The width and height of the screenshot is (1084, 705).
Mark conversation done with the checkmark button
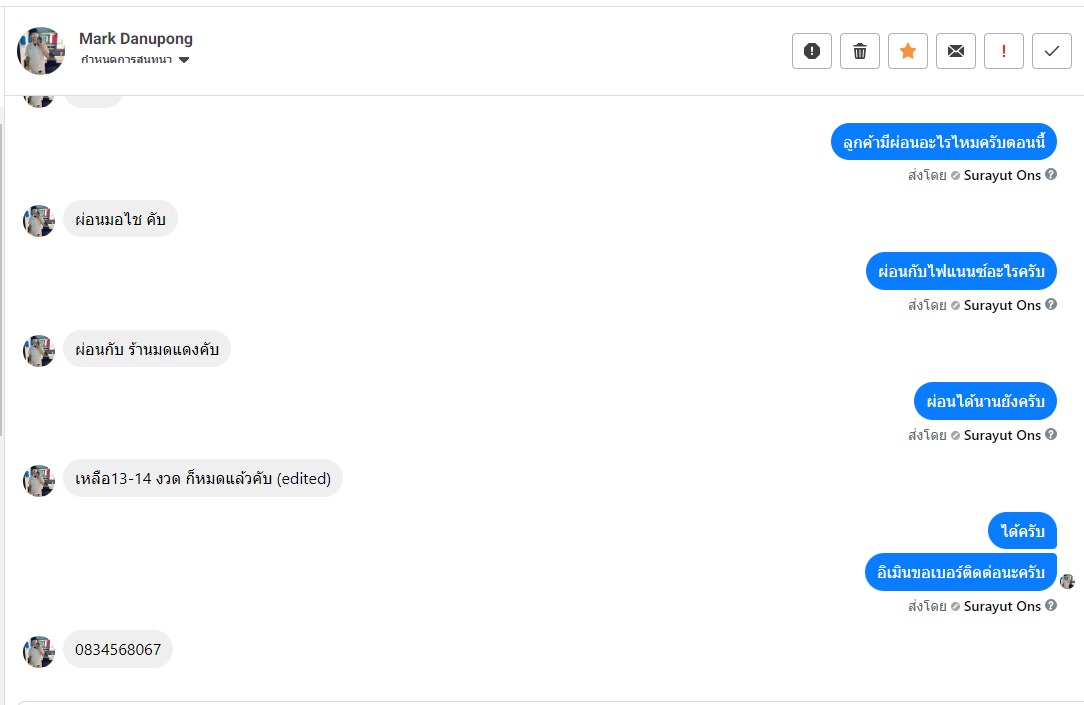click(x=1051, y=51)
